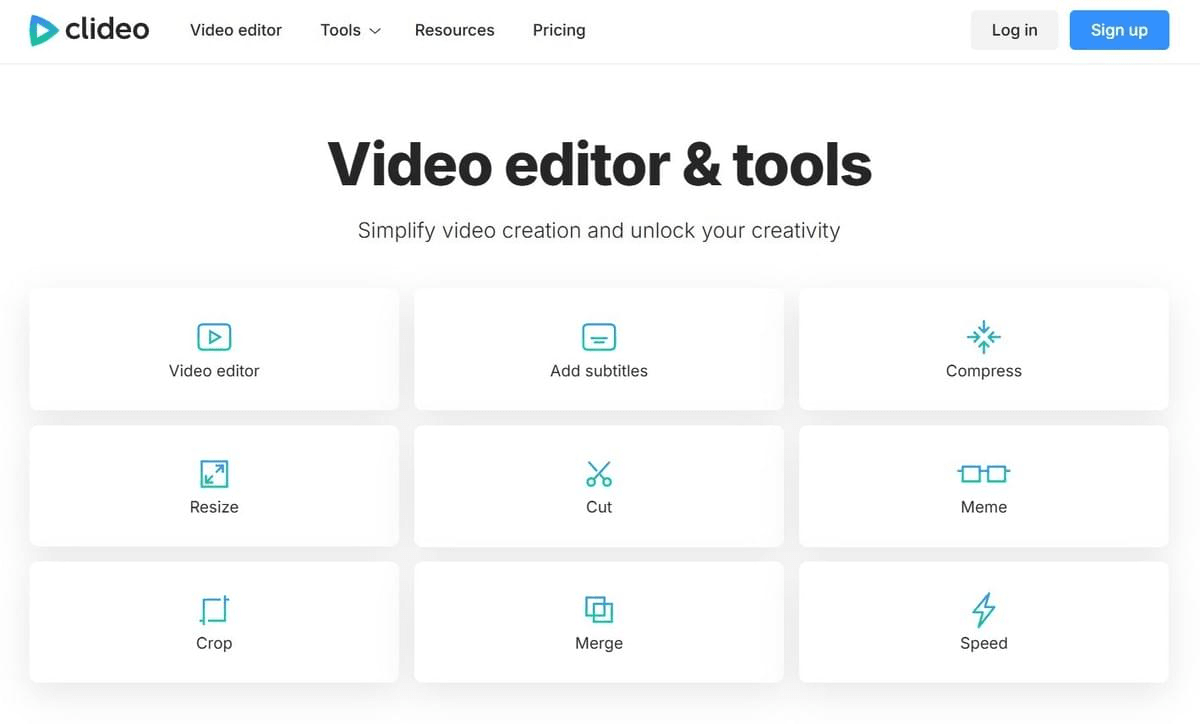Click the Cut card label
Screen dimensions: 1200x724
coord(599,507)
